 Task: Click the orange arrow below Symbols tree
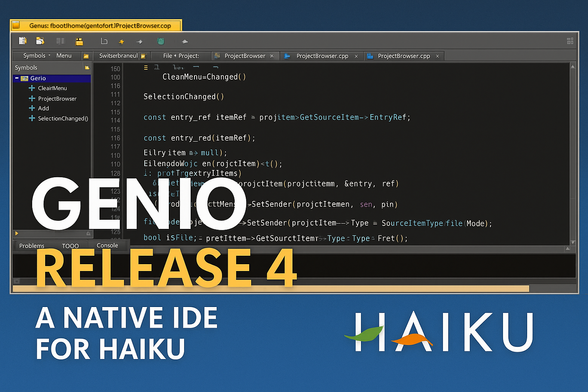[x=16, y=233]
